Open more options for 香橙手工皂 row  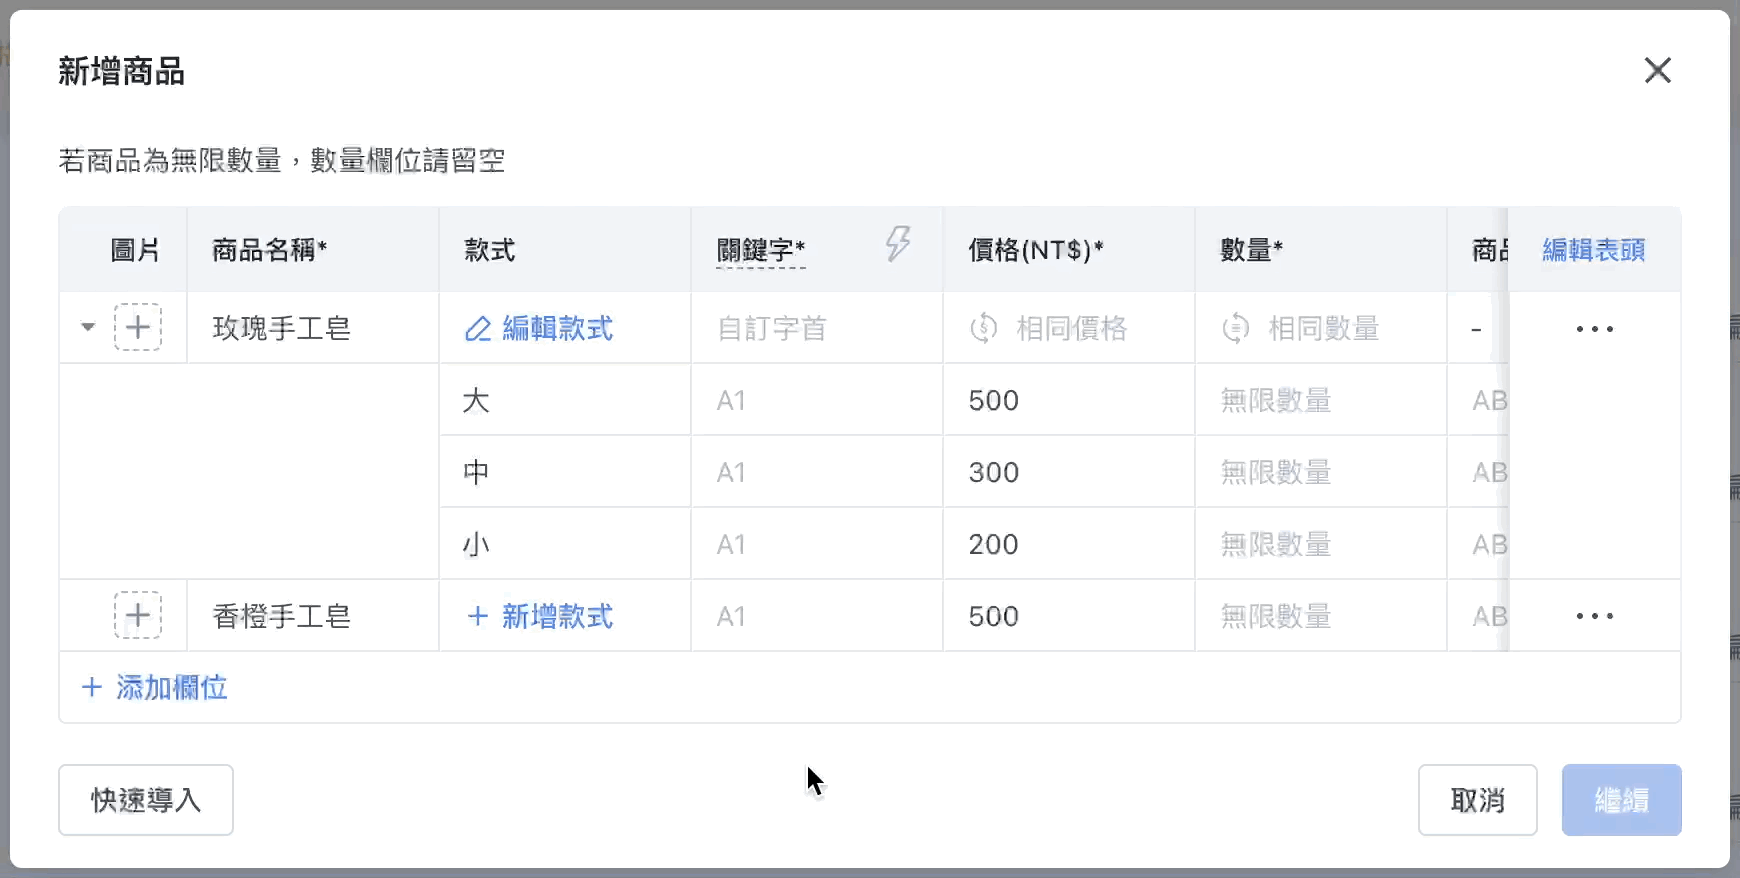point(1594,616)
